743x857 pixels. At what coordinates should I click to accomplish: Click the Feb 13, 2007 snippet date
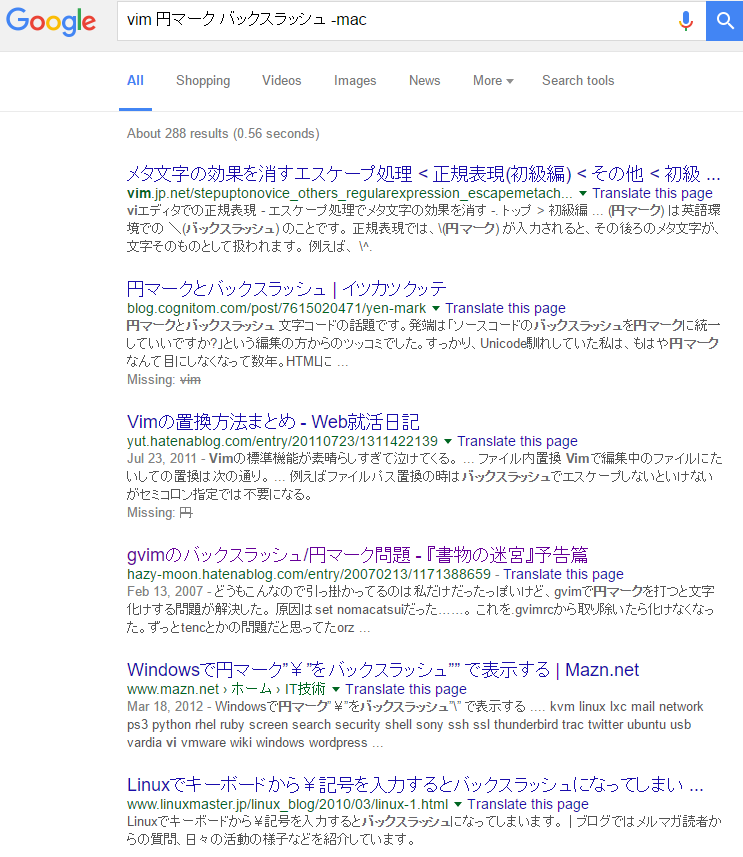pos(165,591)
